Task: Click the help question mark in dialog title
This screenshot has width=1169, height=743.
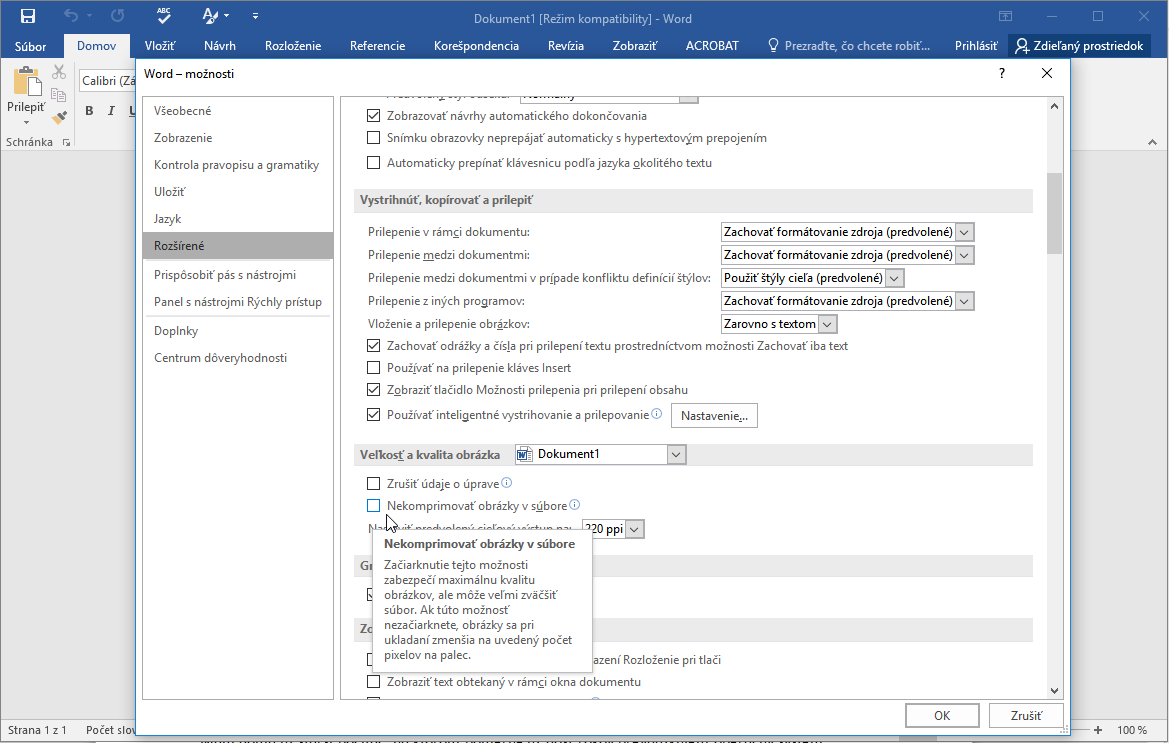Action: [1002, 74]
